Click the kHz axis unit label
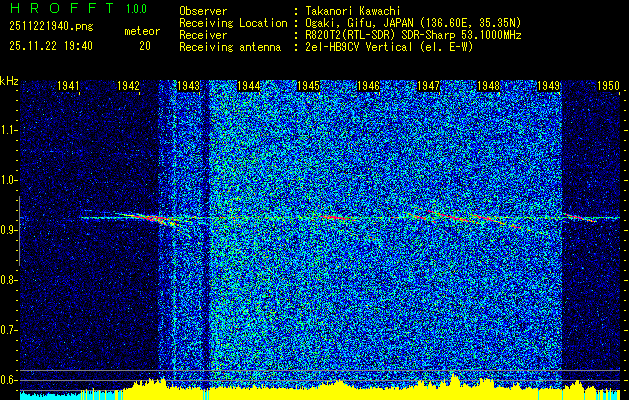Screen dimensions: 629x400 coord(9,81)
